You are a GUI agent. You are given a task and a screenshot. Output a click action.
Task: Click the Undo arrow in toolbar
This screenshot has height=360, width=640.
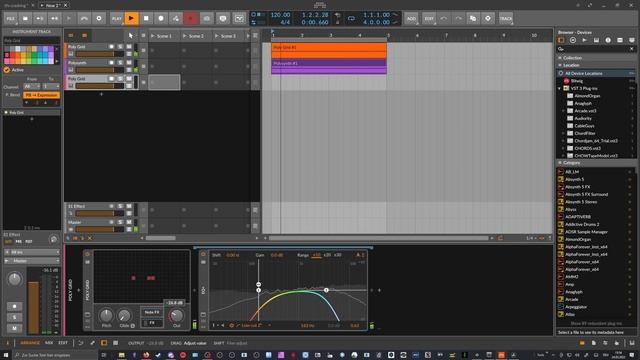coord(444,18)
